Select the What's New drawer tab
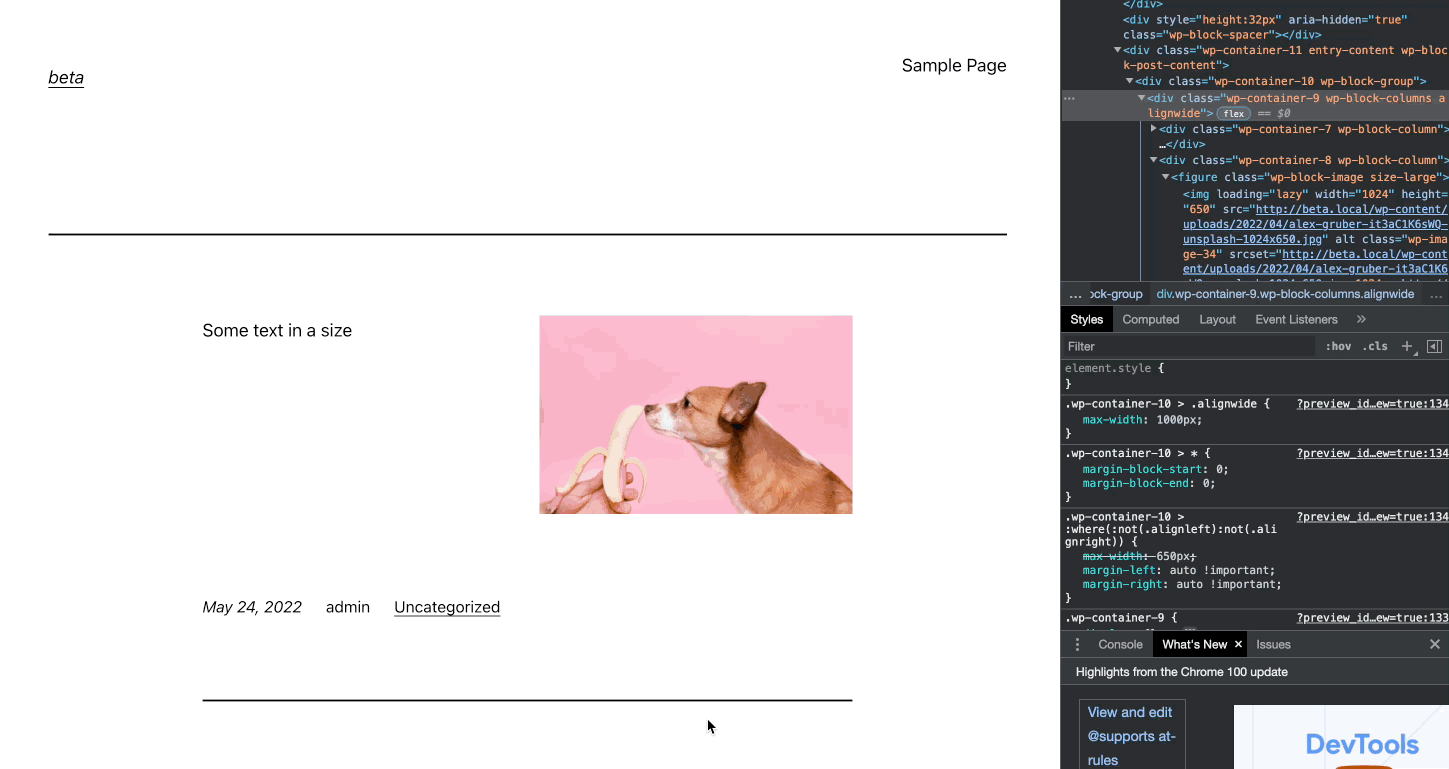The height and width of the screenshot is (769, 1449). point(1194,644)
